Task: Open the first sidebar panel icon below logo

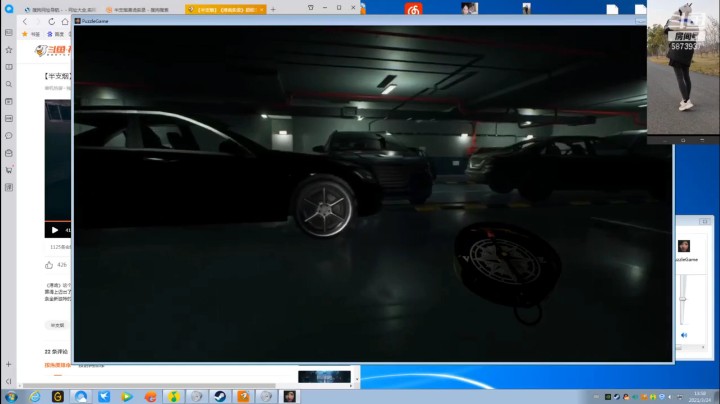Action: click(x=9, y=33)
